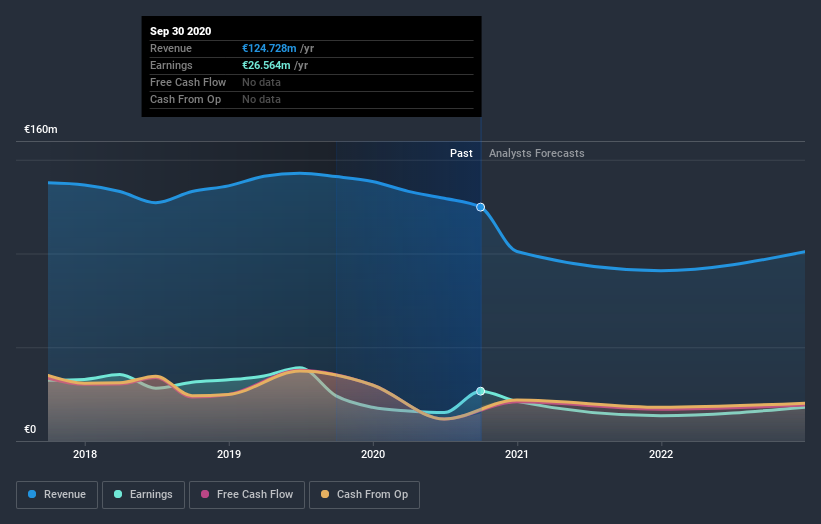Click the €0 y-axis label
This screenshot has width=821, height=524.
30,429
